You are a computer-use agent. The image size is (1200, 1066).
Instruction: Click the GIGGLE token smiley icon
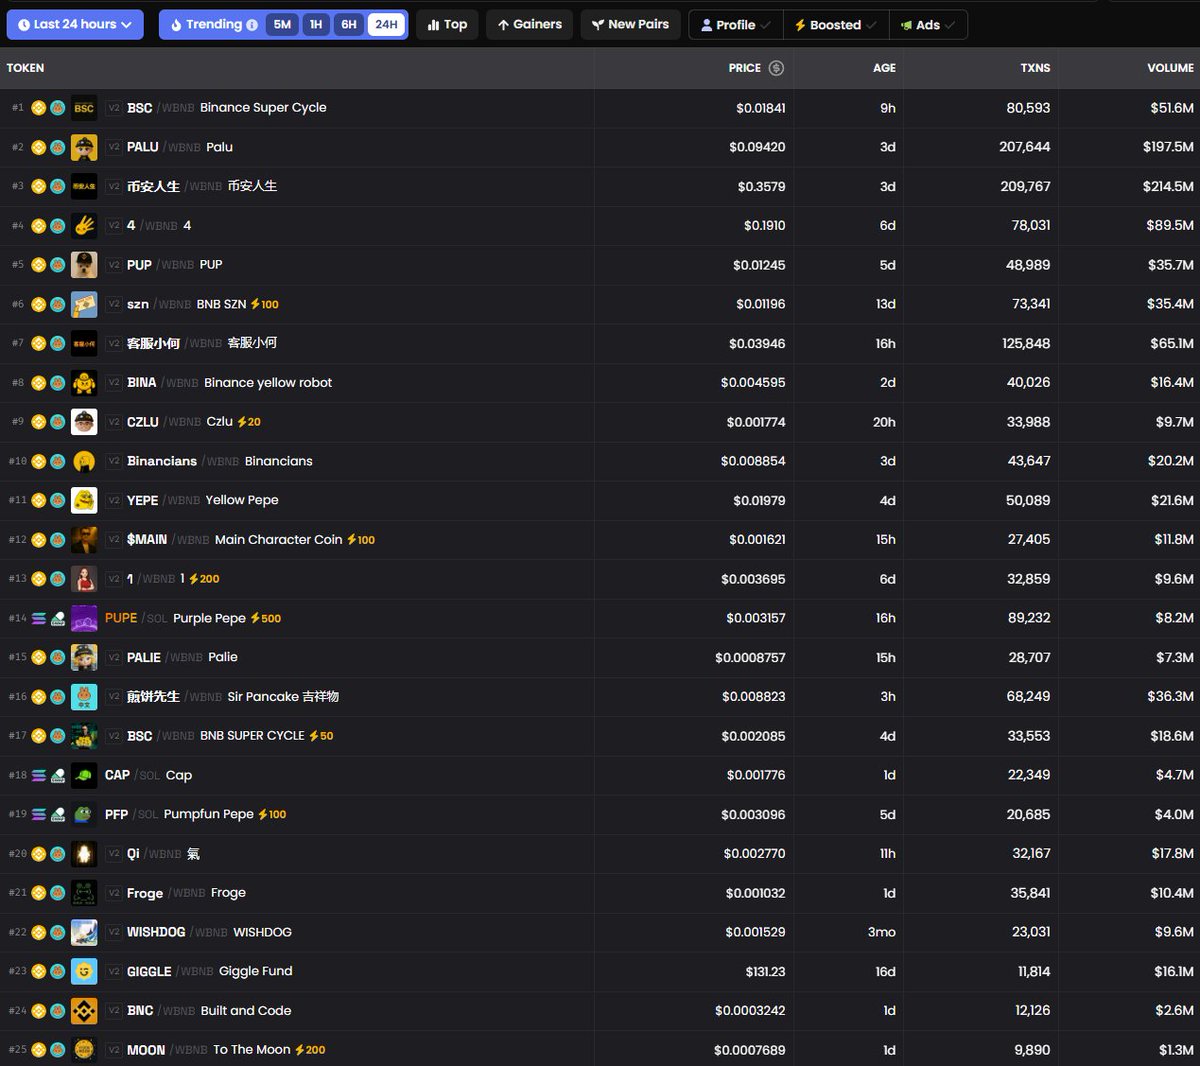[84, 971]
